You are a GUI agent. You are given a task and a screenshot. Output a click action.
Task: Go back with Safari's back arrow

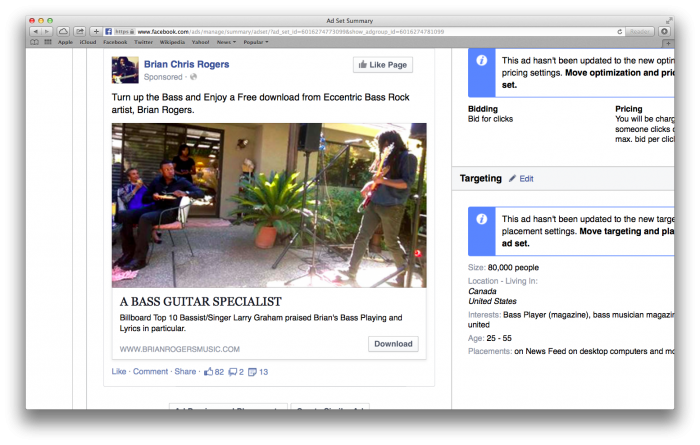click(x=35, y=32)
